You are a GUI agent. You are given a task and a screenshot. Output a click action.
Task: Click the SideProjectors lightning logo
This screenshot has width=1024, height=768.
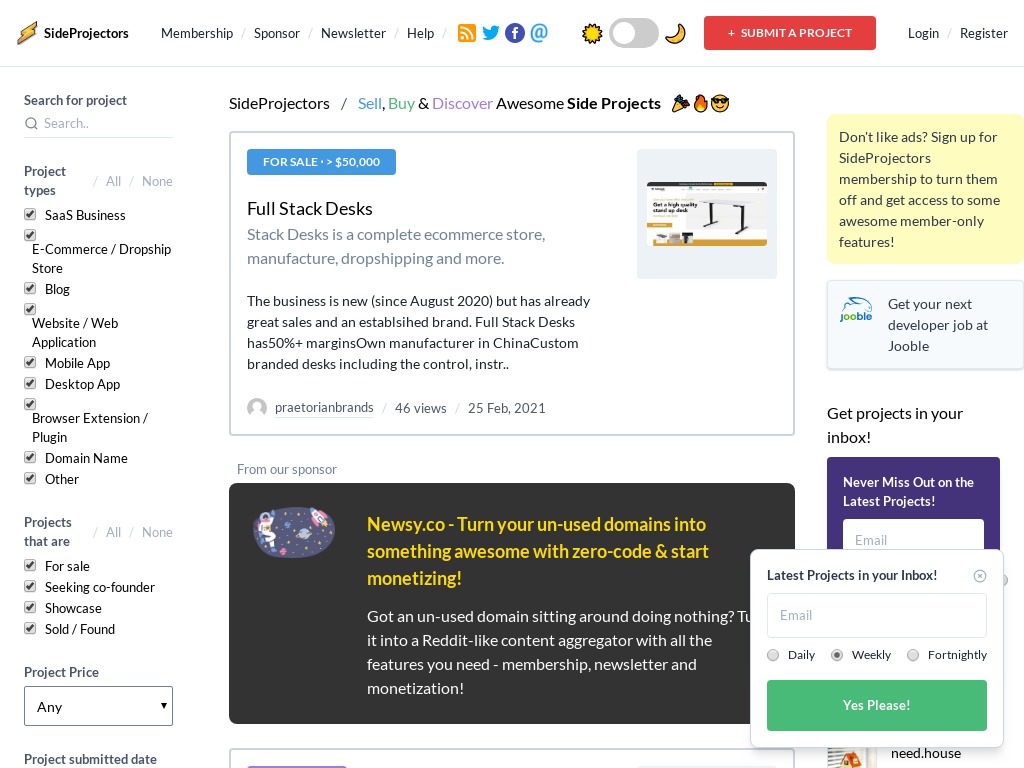27,33
